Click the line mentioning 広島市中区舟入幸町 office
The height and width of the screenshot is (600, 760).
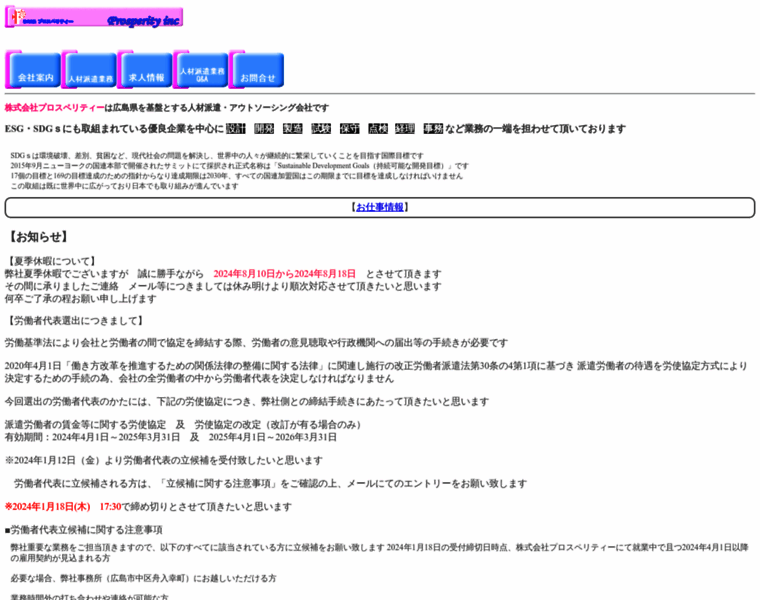(x=143, y=578)
